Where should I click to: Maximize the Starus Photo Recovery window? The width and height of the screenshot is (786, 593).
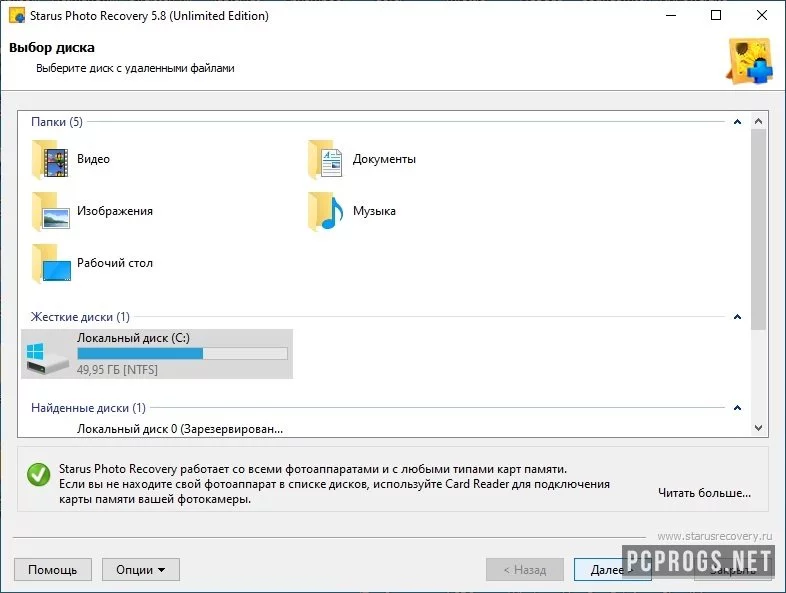point(716,16)
